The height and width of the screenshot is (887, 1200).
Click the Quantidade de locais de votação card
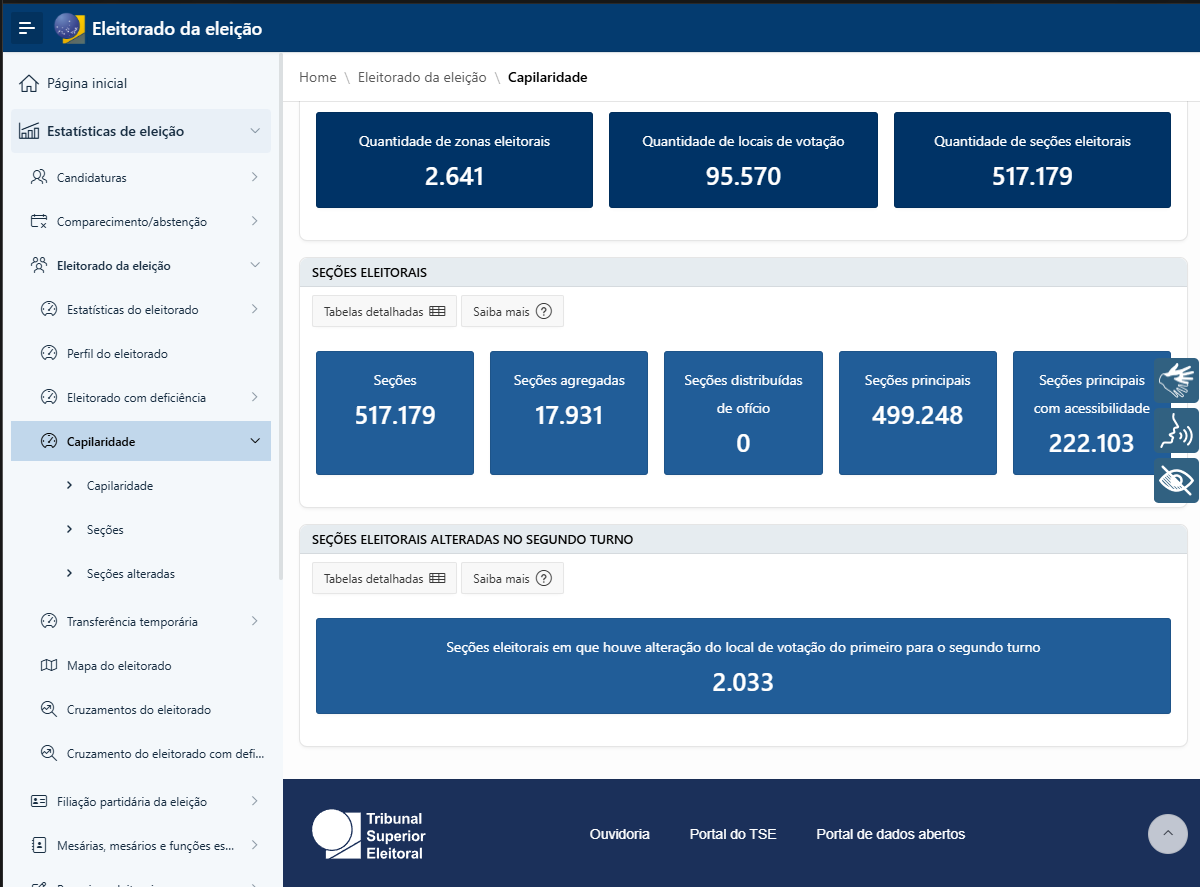[743, 160]
